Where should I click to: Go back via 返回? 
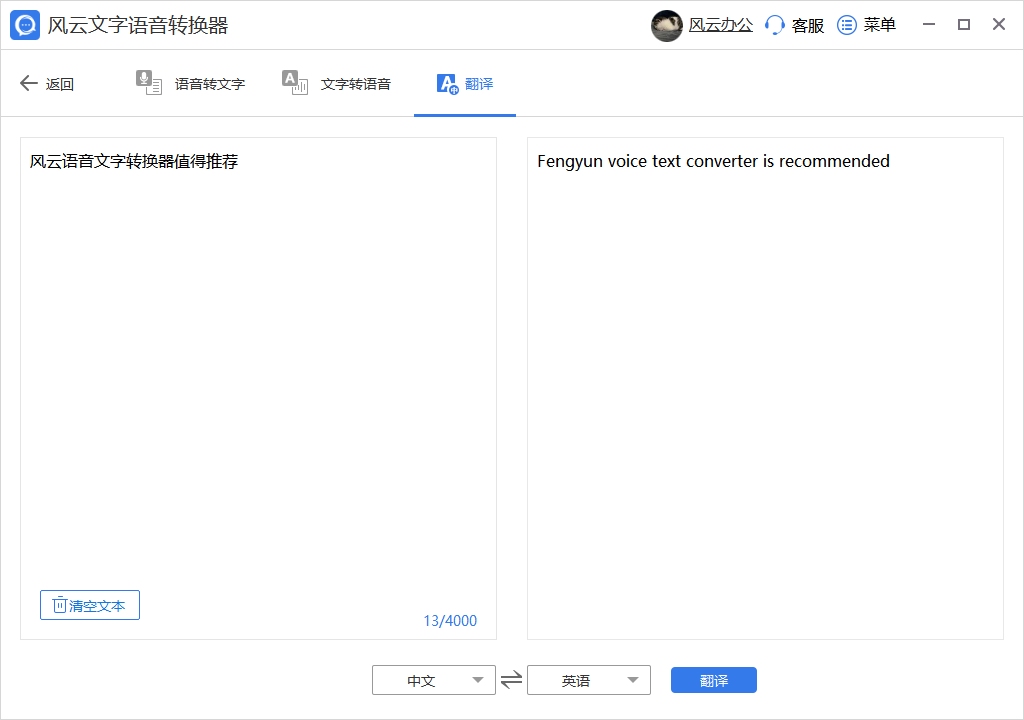[59, 84]
